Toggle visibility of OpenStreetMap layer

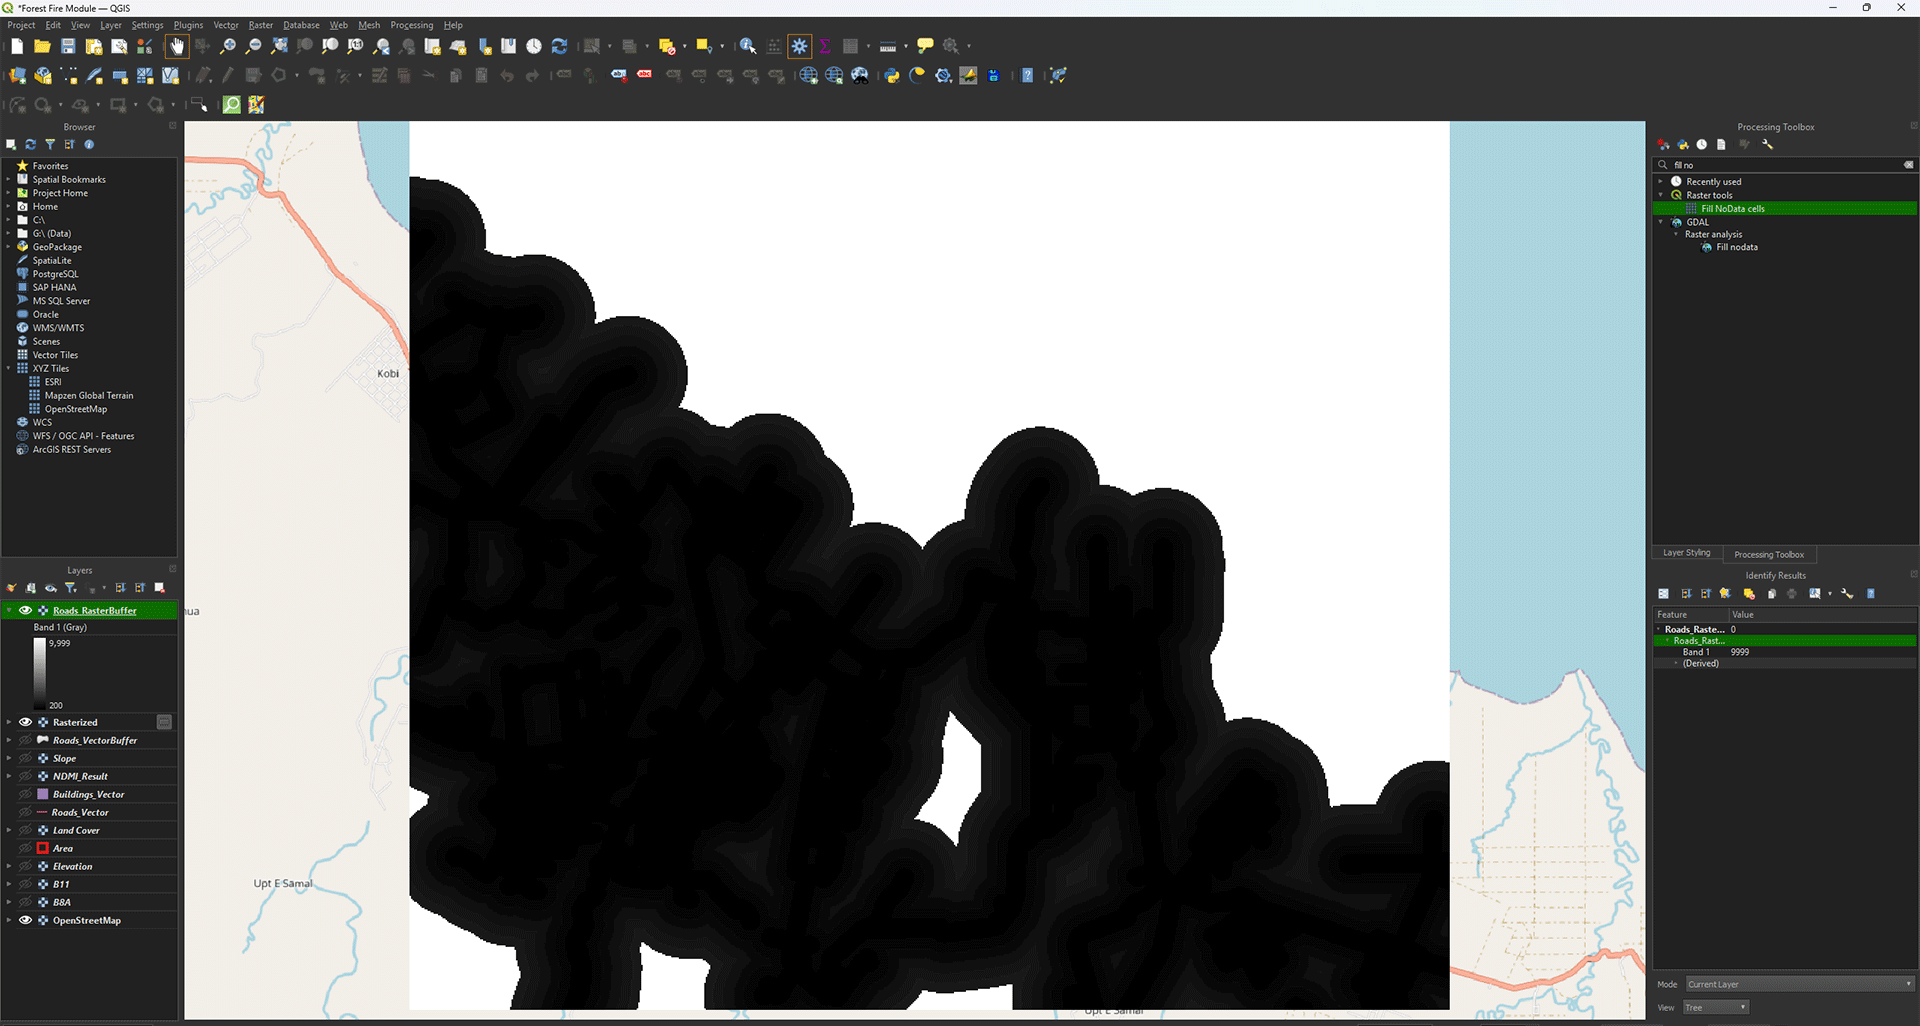point(26,920)
